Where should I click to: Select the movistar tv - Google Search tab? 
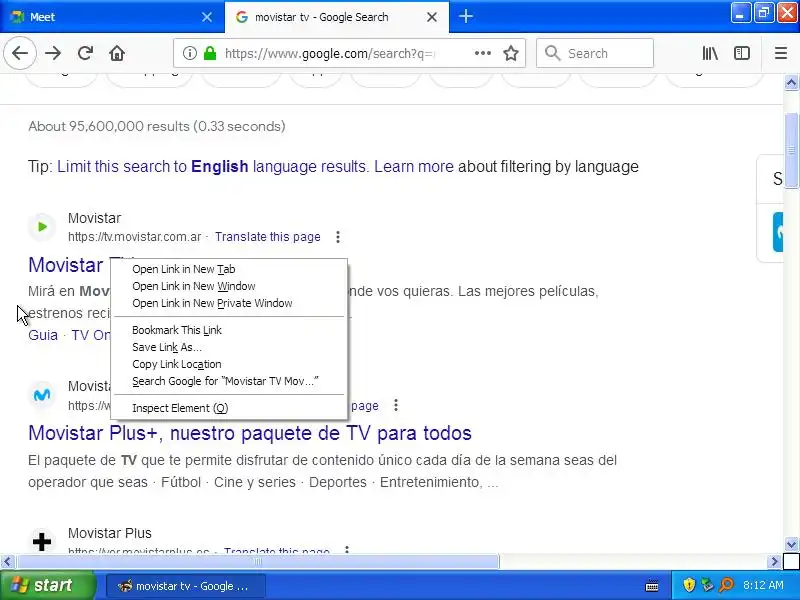tap(337, 17)
